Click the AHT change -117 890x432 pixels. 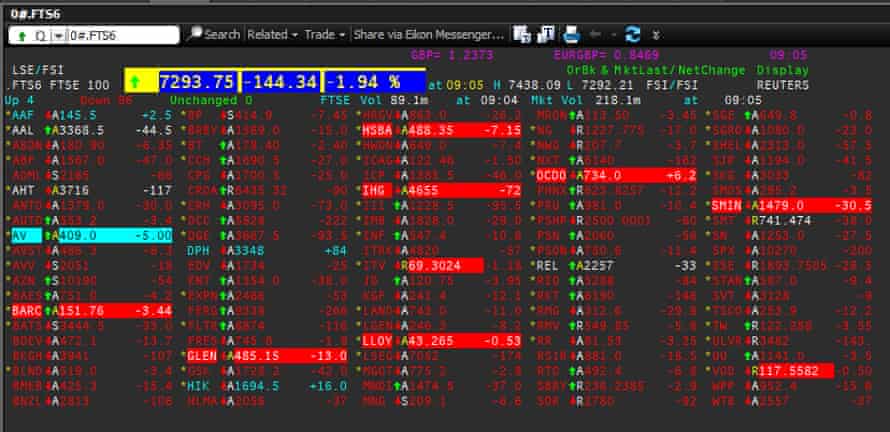[x=158, y=190]
